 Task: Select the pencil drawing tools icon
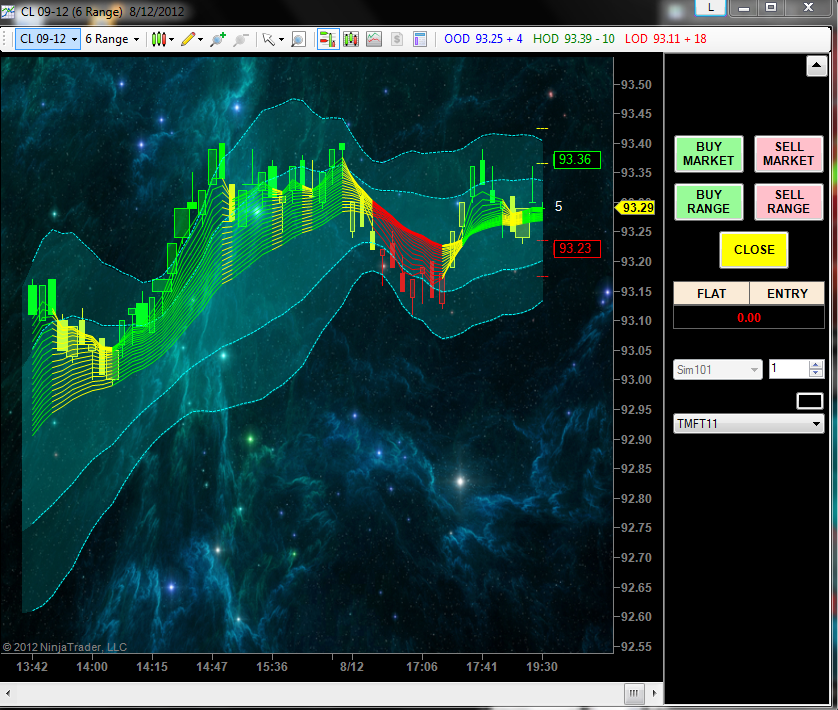pos(188,39)
